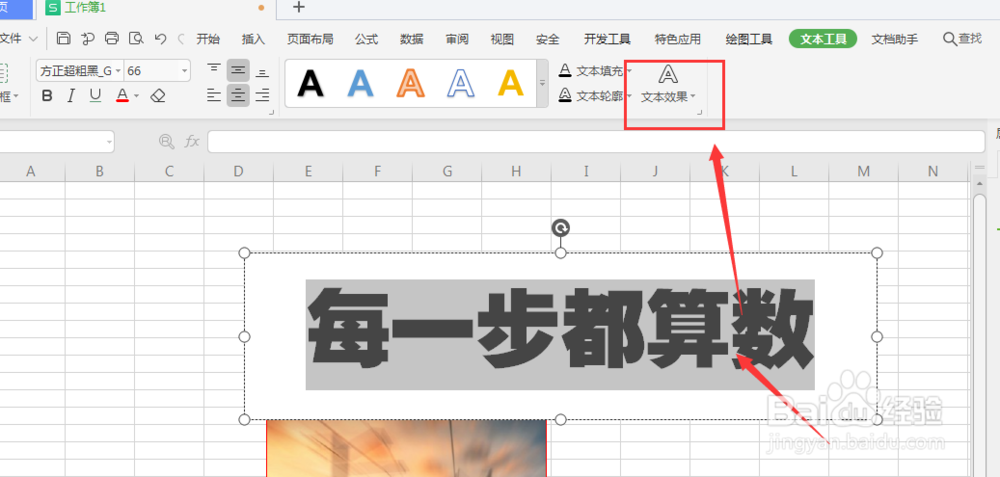Switch to 审阅 tab

(457, 39)
